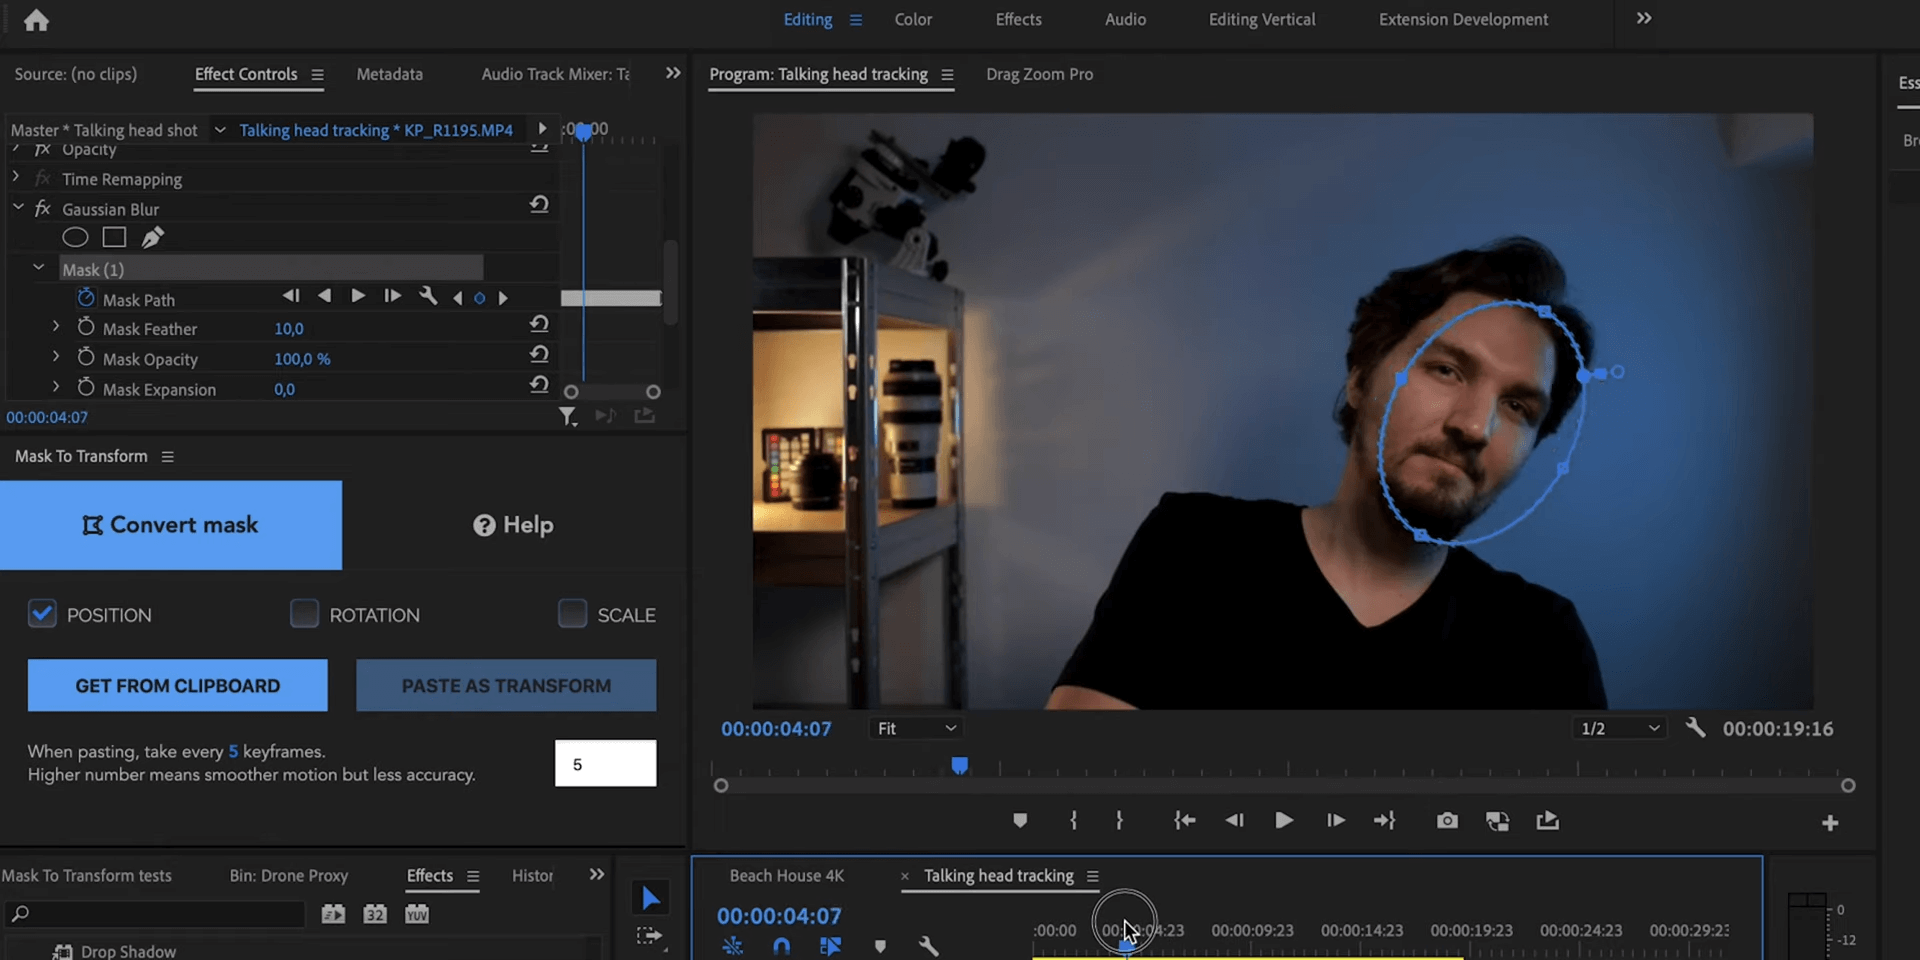Open the 1/2 playback resolution dropdown

[x=1619, y=729]
